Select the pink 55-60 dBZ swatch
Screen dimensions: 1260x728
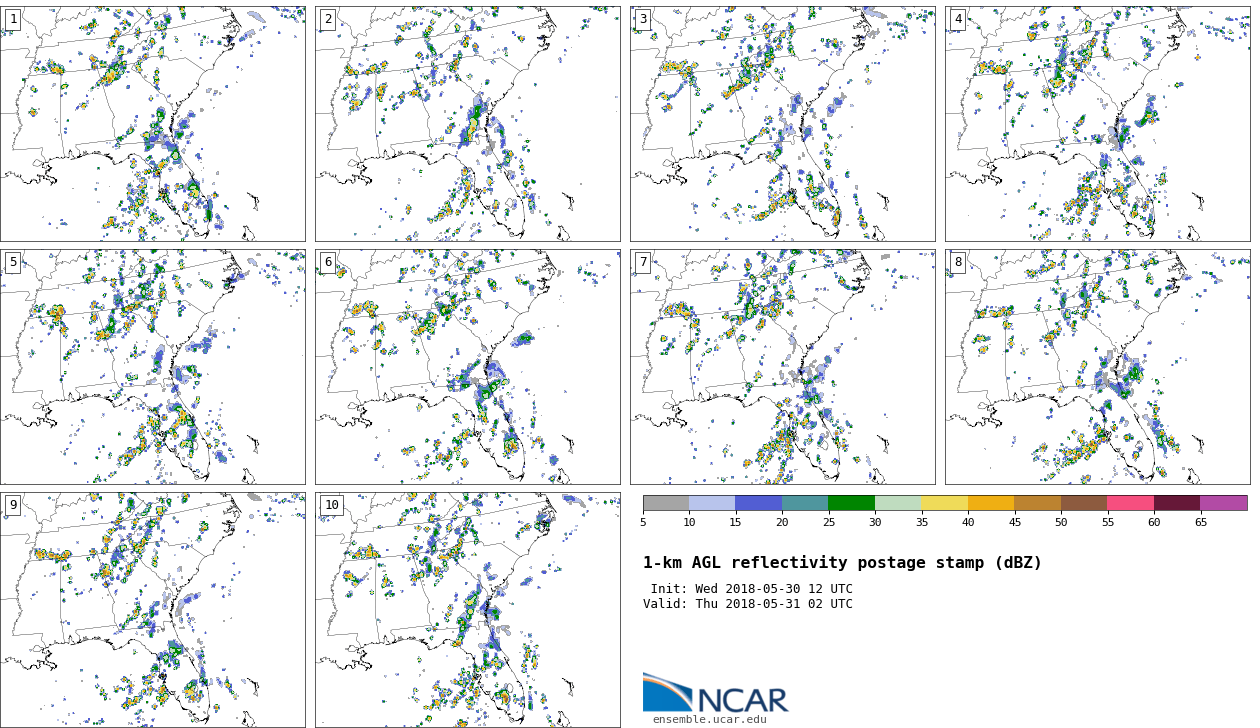coord(1131,503)
